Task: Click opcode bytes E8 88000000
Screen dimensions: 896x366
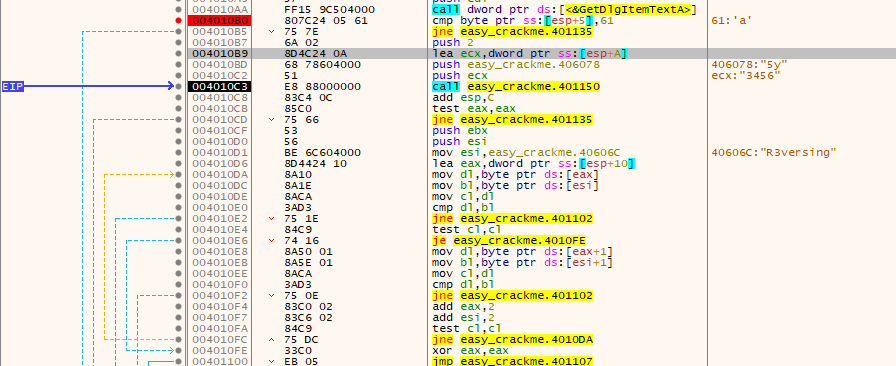Action: (x=322, y=86)
